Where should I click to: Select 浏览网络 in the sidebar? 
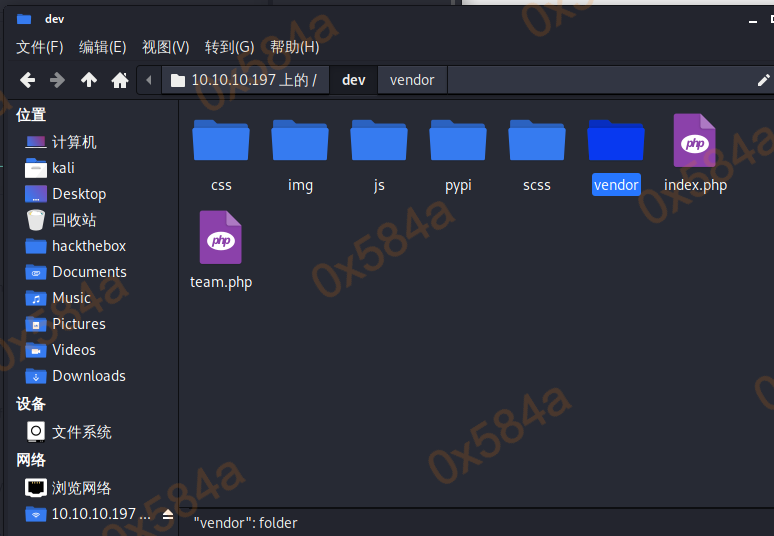(x=81, y=488)
